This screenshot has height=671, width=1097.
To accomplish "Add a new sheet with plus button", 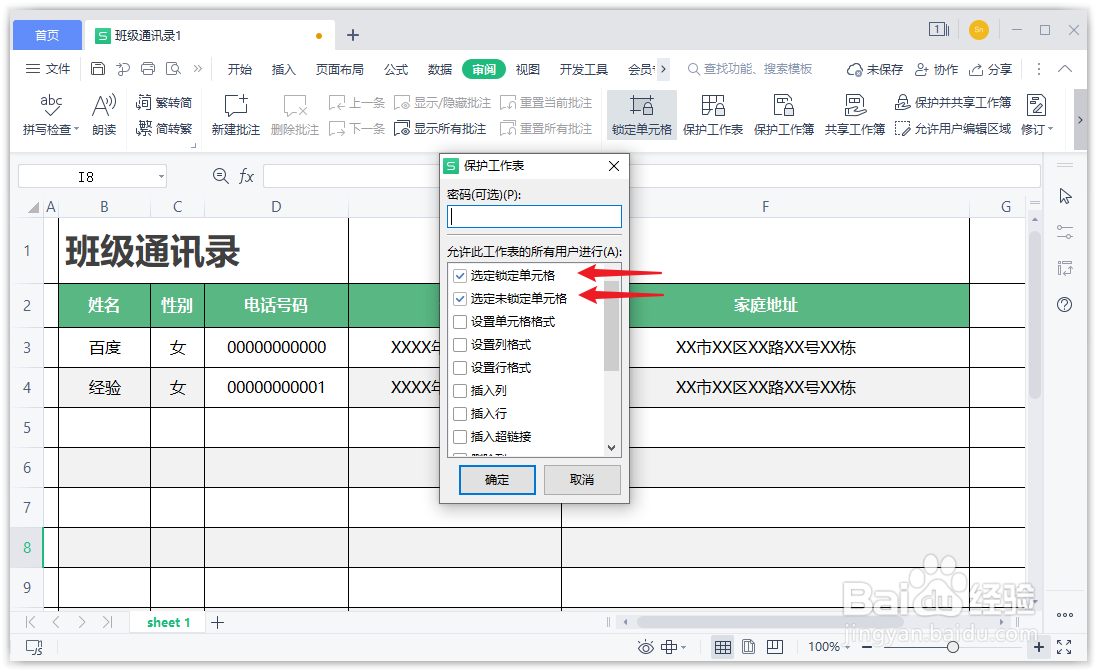I will coord(218,623).
